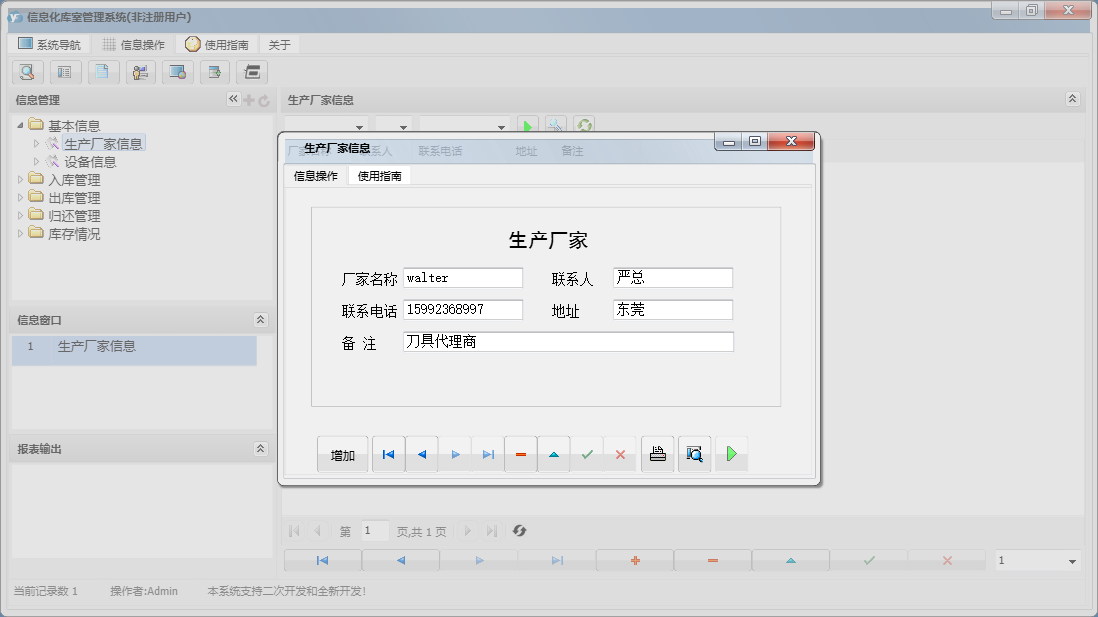Click the green execute arrow next to the filter dropdowns
The image size is (1098, 617).
click(527, 124)
